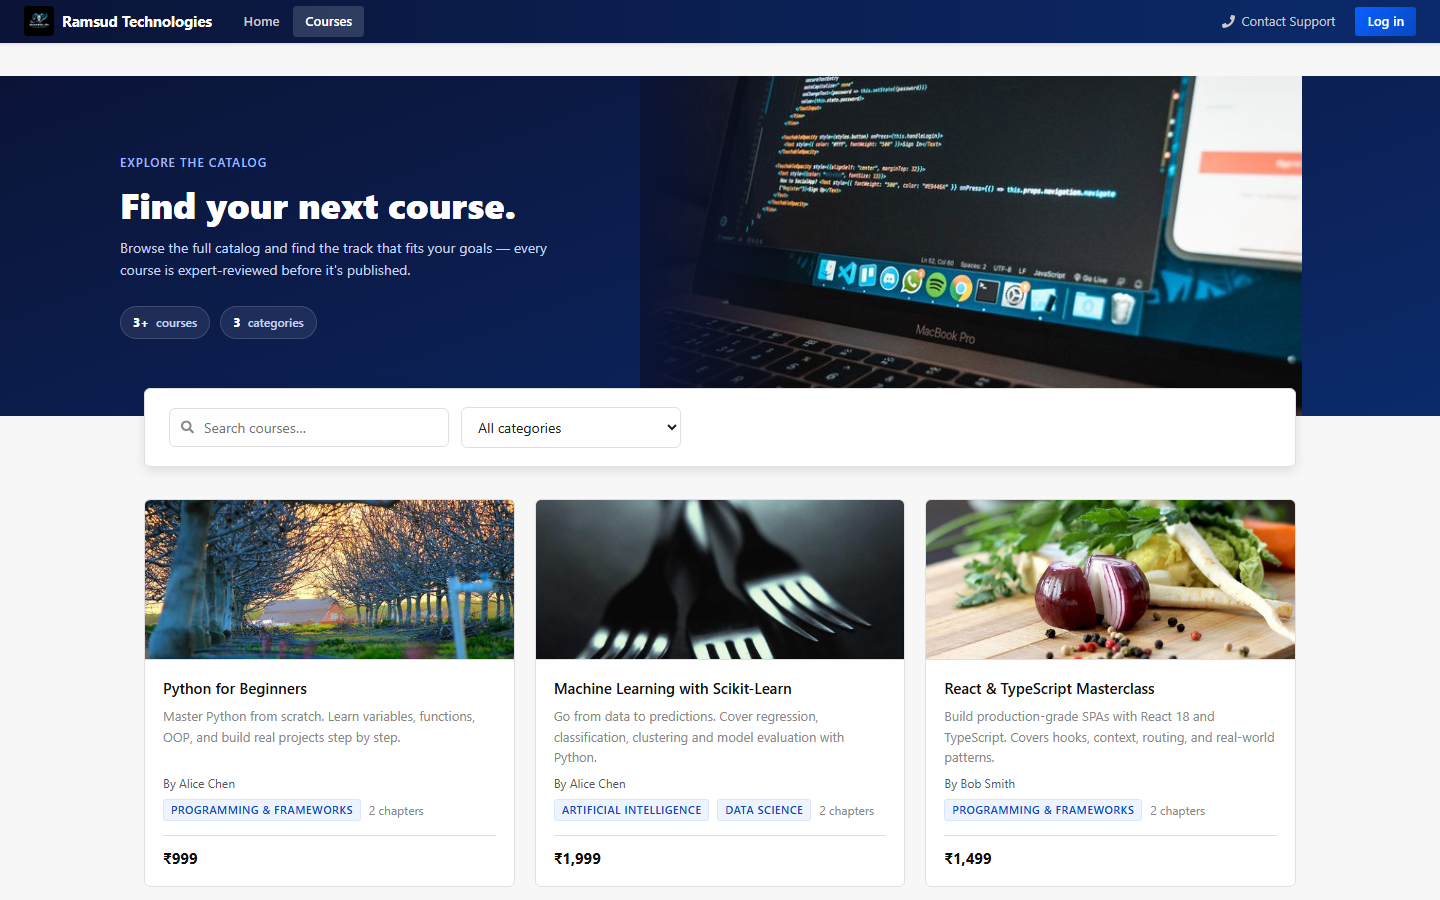
Task: Click the ₹1,999 price
Action: [577, 859]
